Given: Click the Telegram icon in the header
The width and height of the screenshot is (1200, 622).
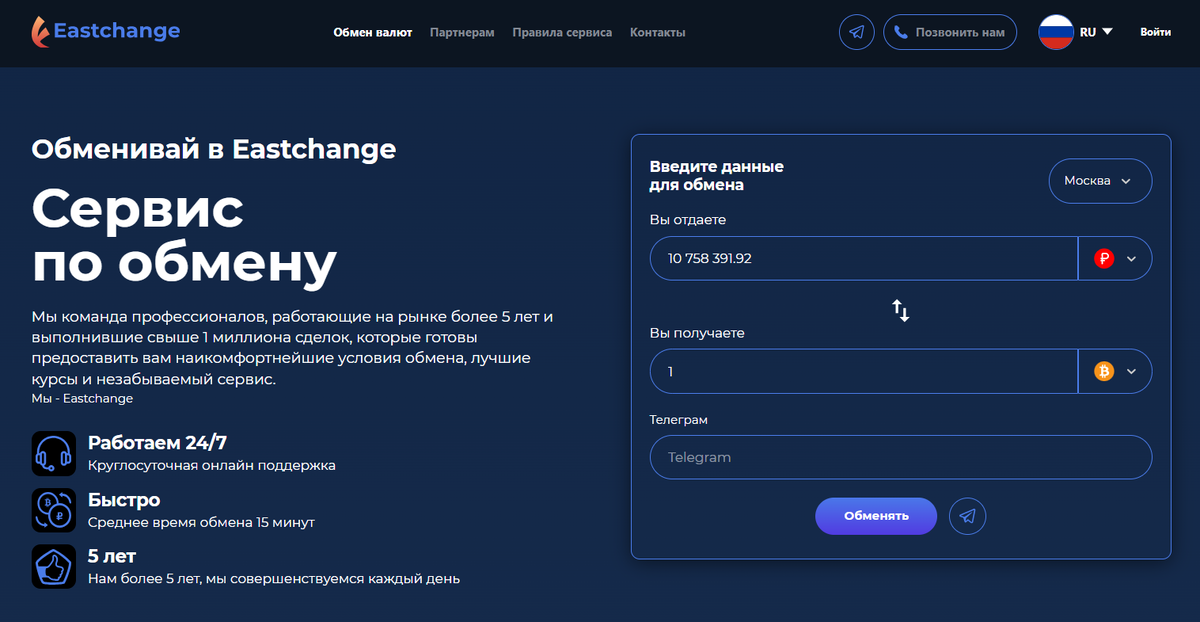Looking at the screenshot, I should [x=856, y=32].
